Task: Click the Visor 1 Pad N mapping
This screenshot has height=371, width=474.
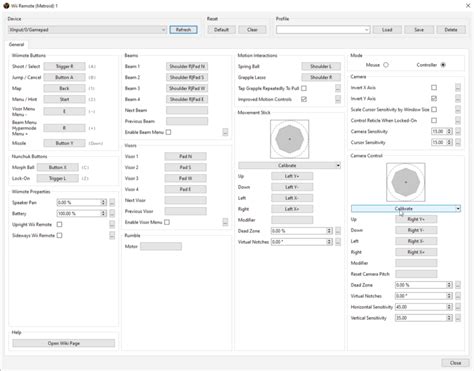Action: point(185,156)
